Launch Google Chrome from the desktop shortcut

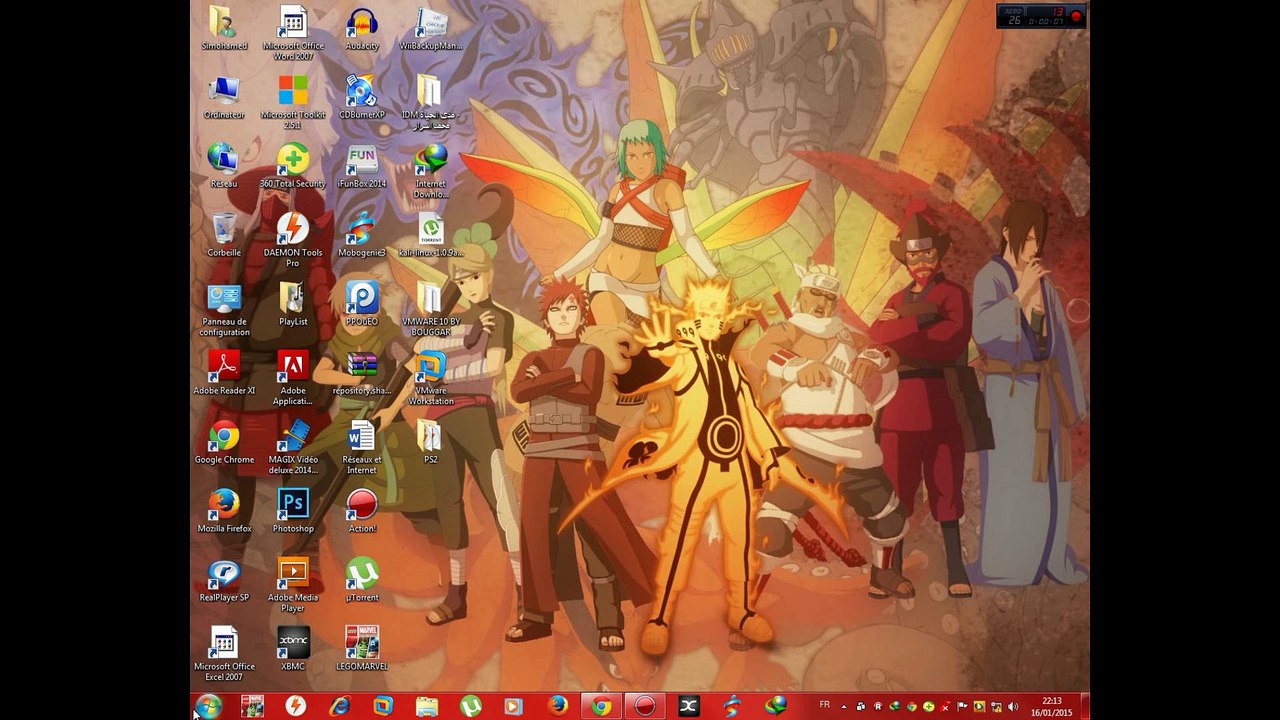tap(224, 442)
